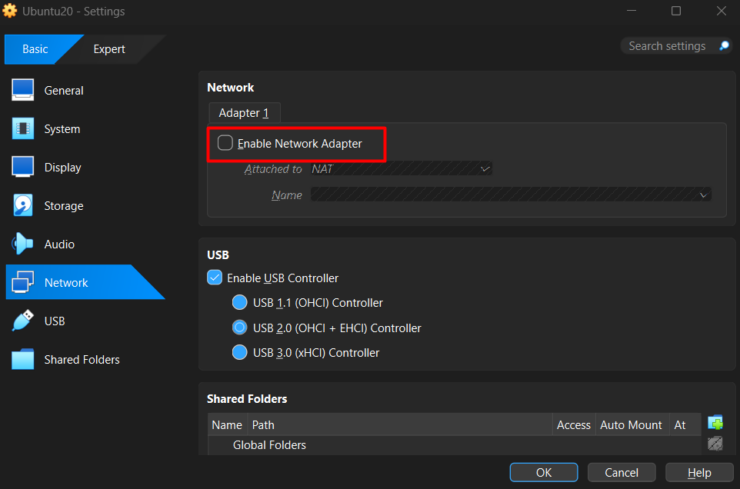Switch to the Expert mode tab
740x489 pixels.
coord(109,49)
